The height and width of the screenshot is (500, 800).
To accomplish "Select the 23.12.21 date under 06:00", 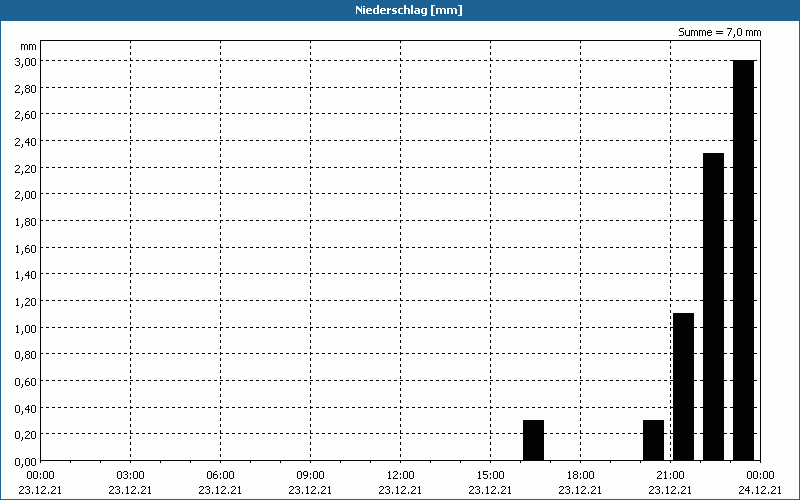I will click(220, 490).
